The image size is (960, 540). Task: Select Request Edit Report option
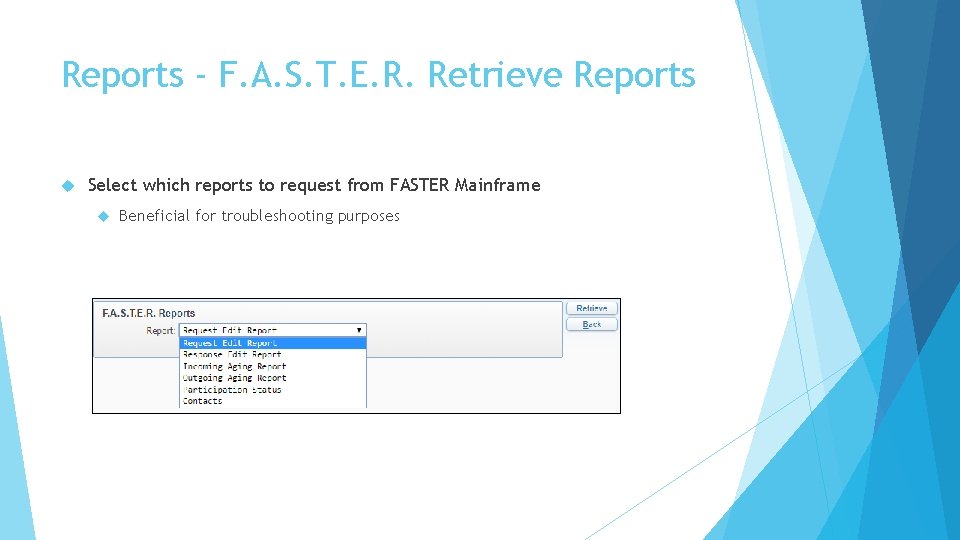tap(272, 343)
